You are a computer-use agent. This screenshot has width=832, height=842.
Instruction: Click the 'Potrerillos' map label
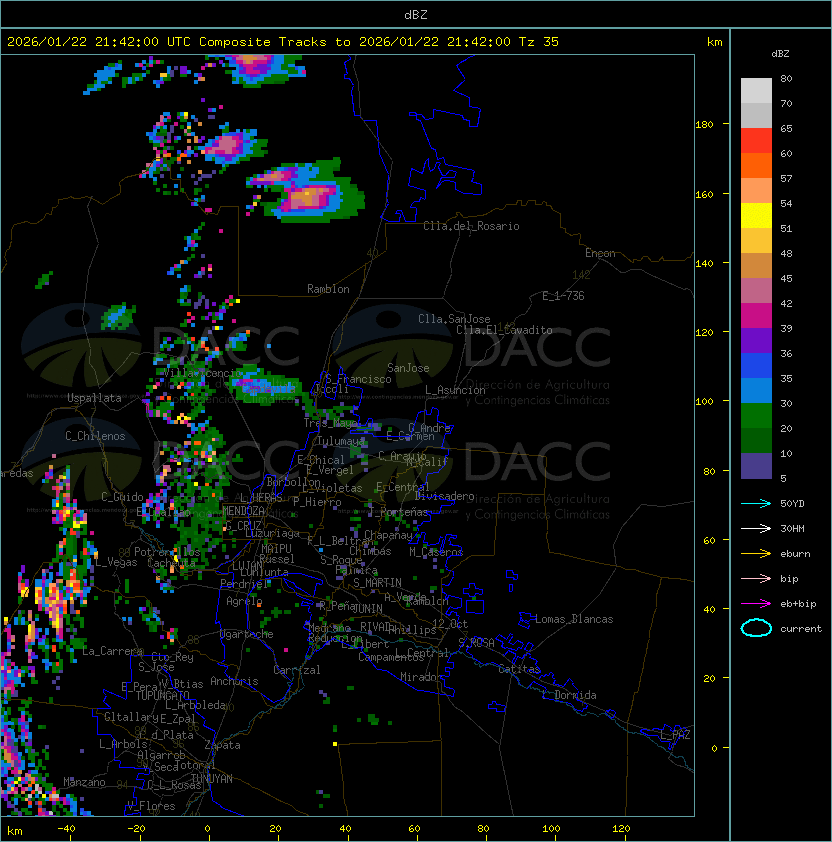(x=167, y=552)
